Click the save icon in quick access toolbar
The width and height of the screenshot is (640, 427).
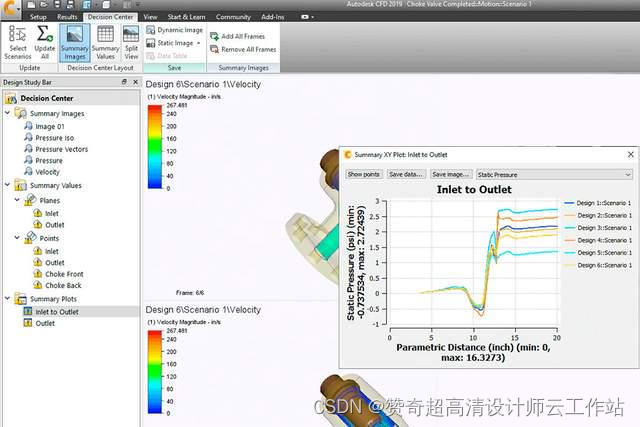coord(57,4)
